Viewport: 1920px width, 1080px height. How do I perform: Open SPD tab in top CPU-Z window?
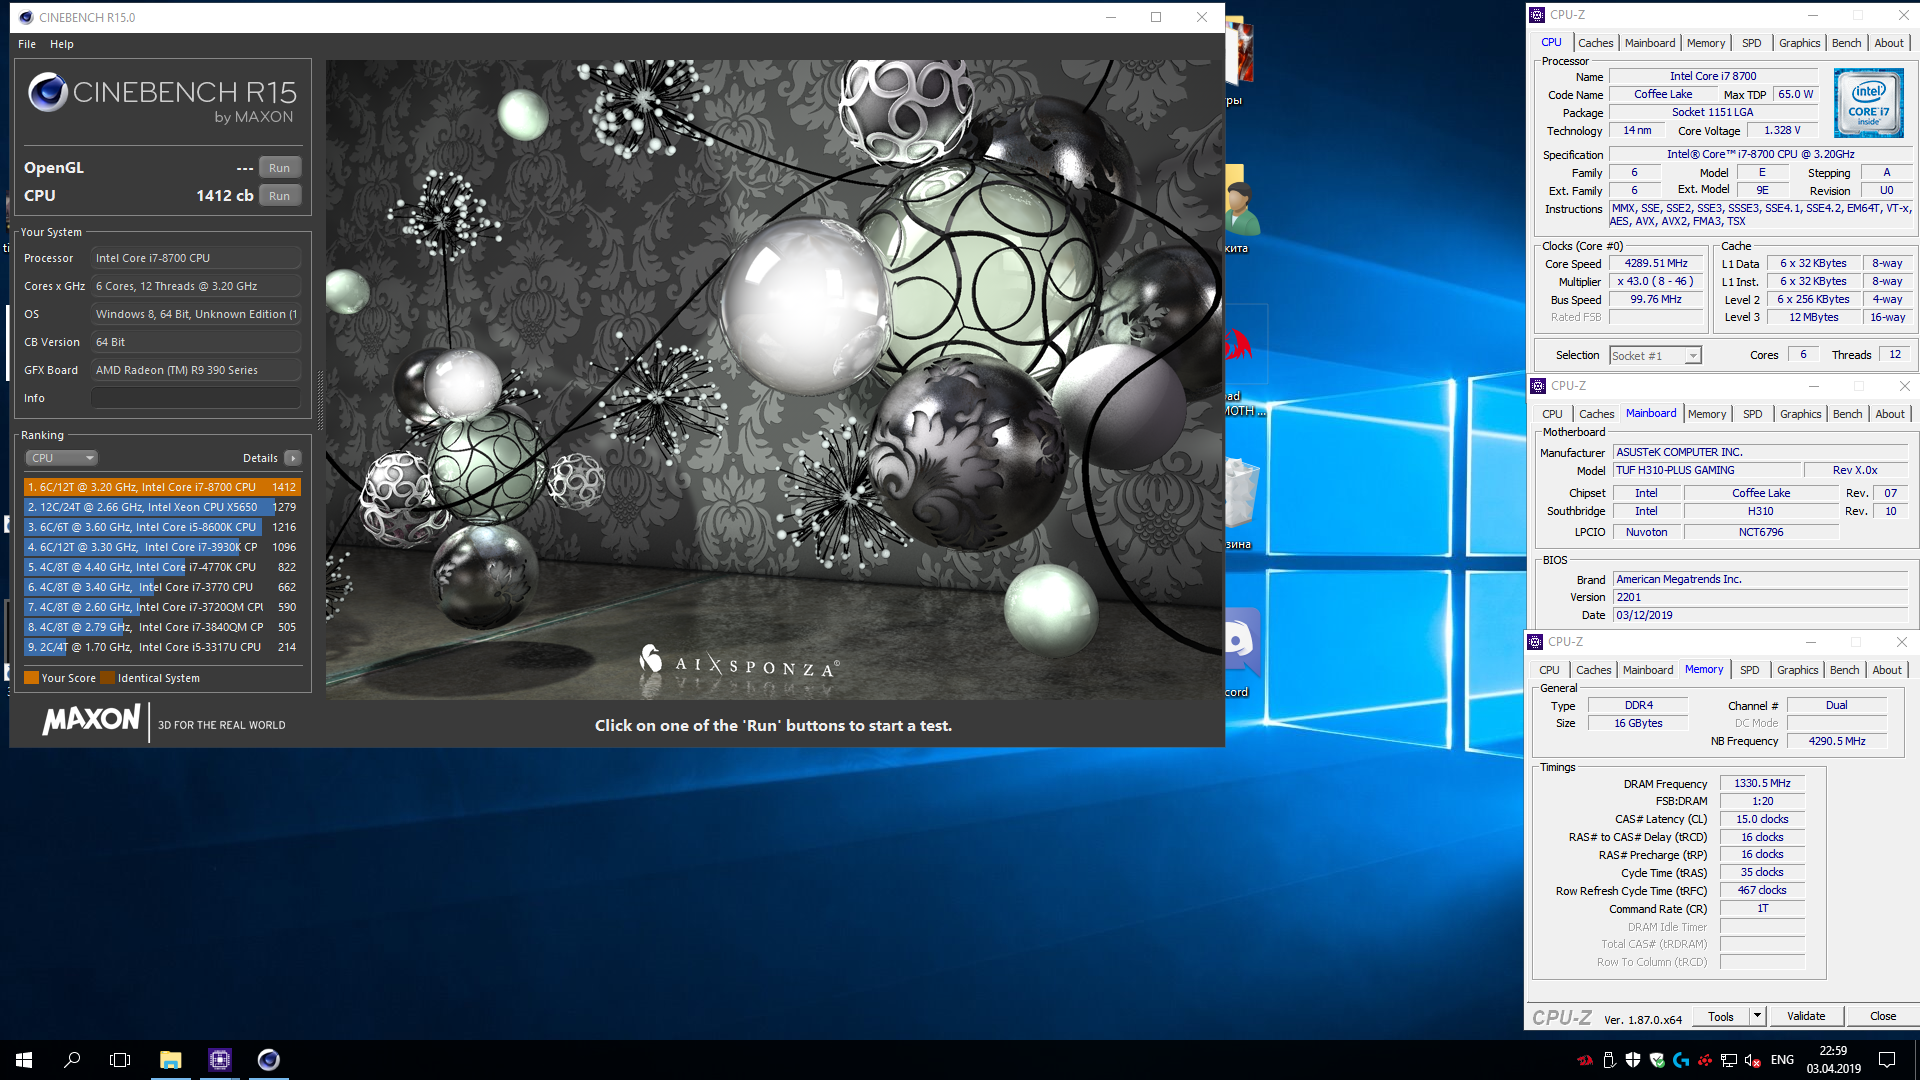click(x=1751, y=43)
